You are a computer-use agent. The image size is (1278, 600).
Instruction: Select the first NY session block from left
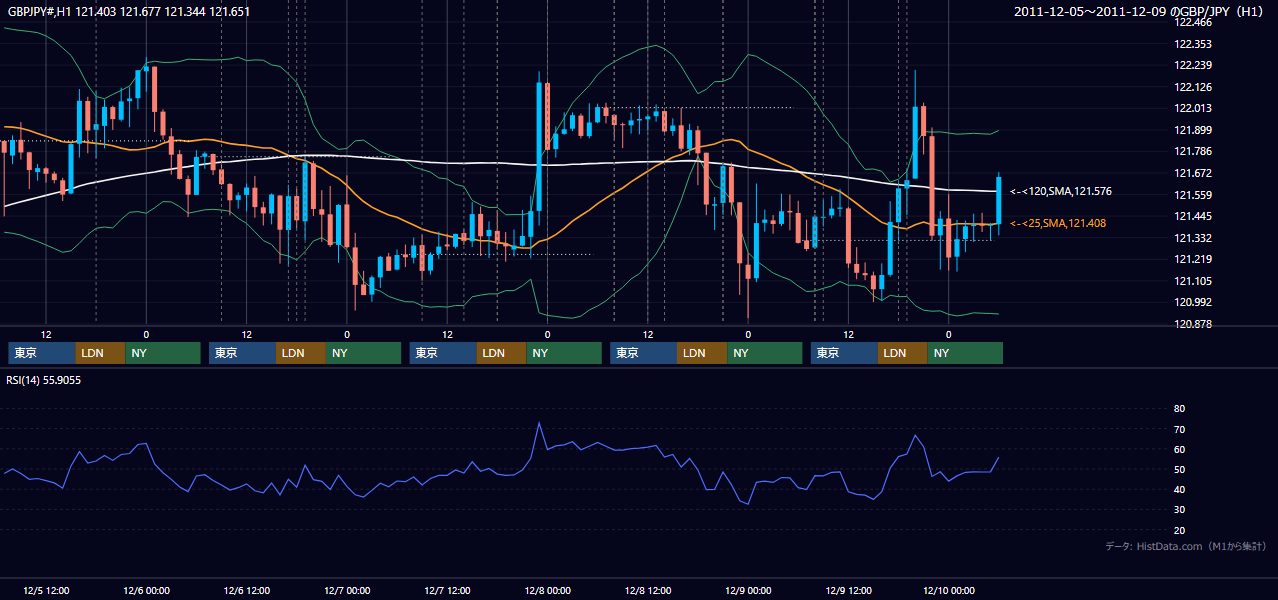pos(163,353)
